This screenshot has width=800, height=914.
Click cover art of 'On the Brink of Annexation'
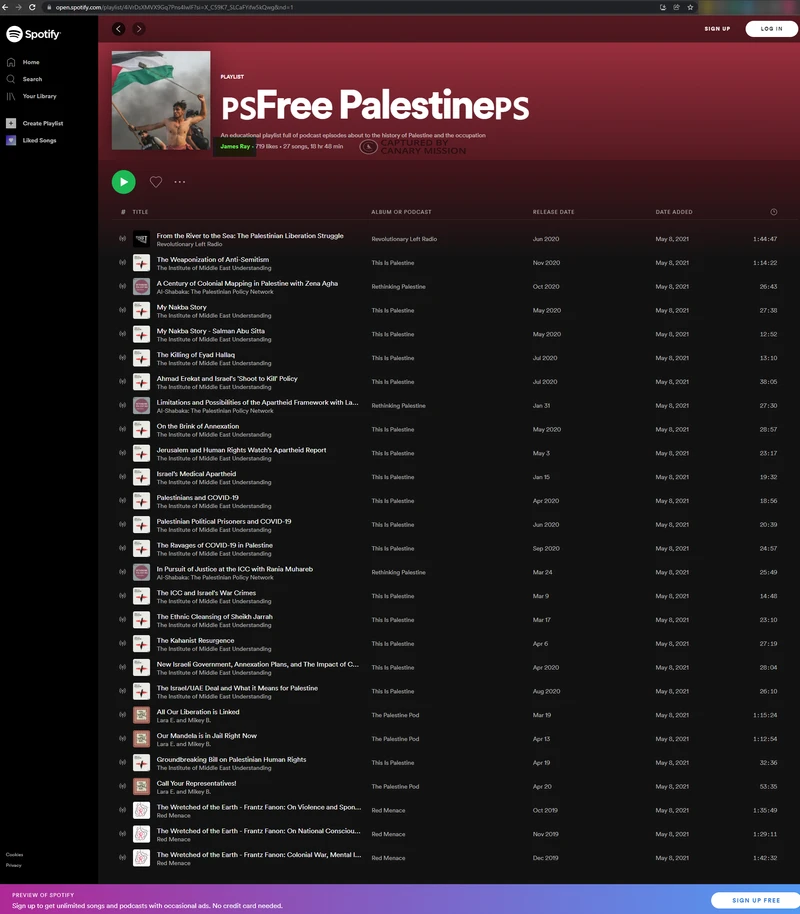pyautogui.click(x=142, y=430)
